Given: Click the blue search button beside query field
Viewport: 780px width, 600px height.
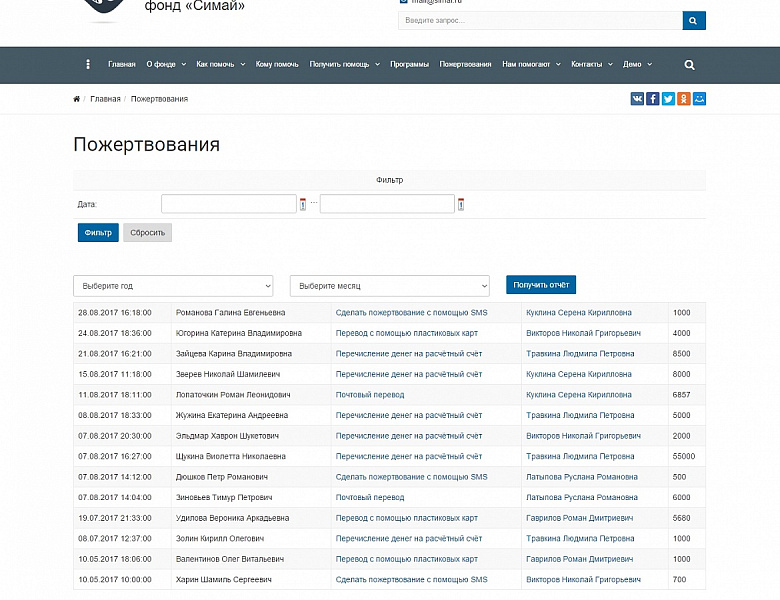Looking at the screenshot, I should click(x=694, y=21).
